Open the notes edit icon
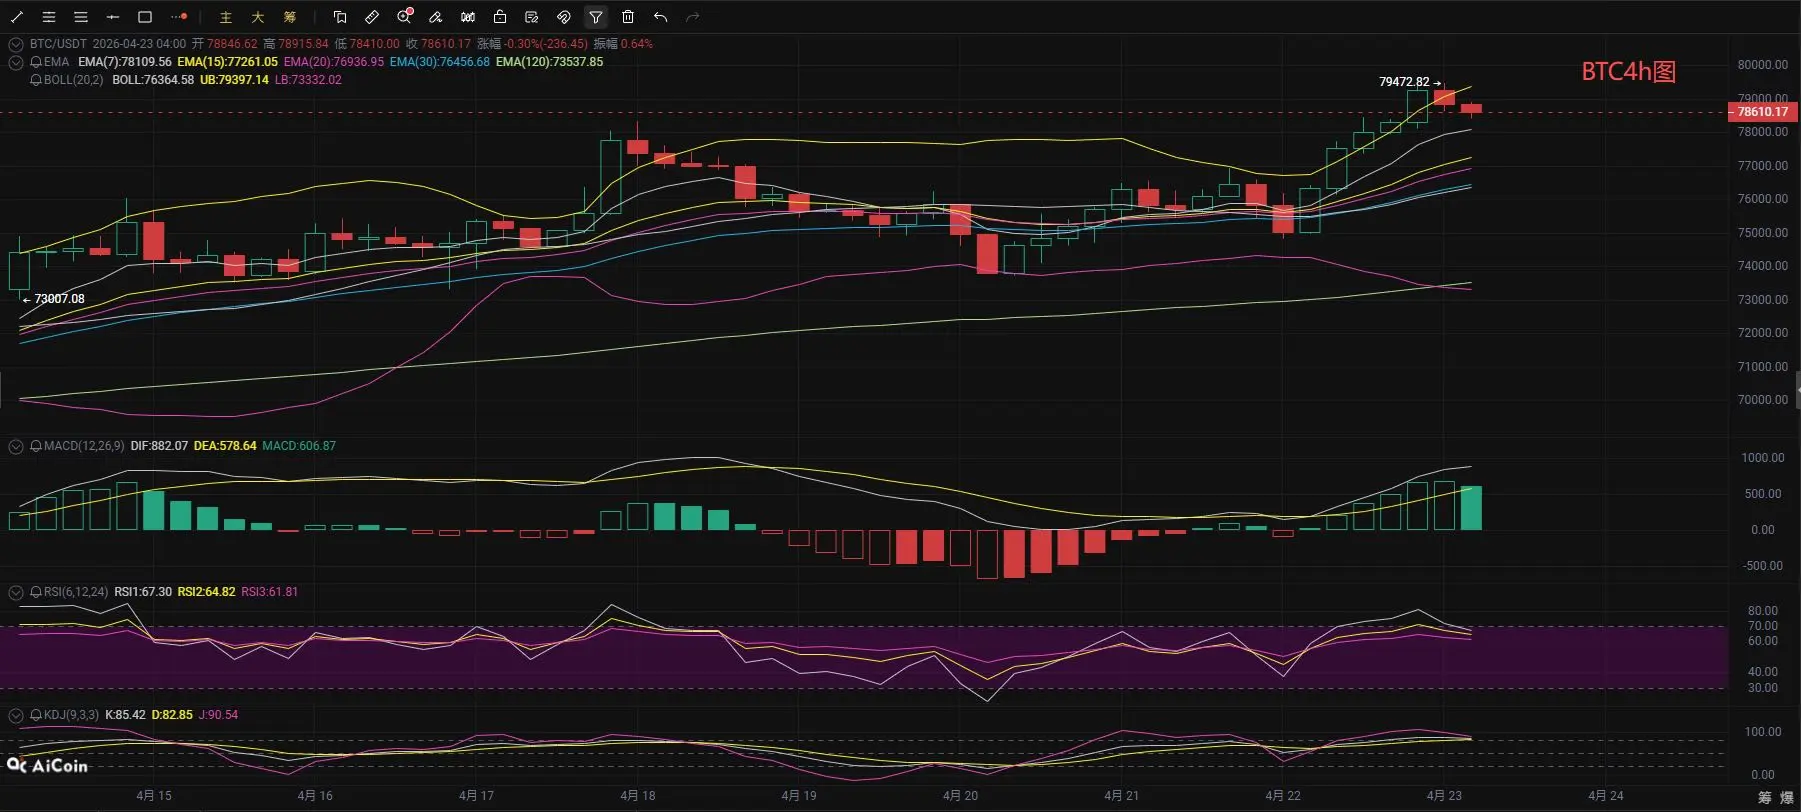The width and height of the screenshot is (1801, 812). [x=532, y=17]
